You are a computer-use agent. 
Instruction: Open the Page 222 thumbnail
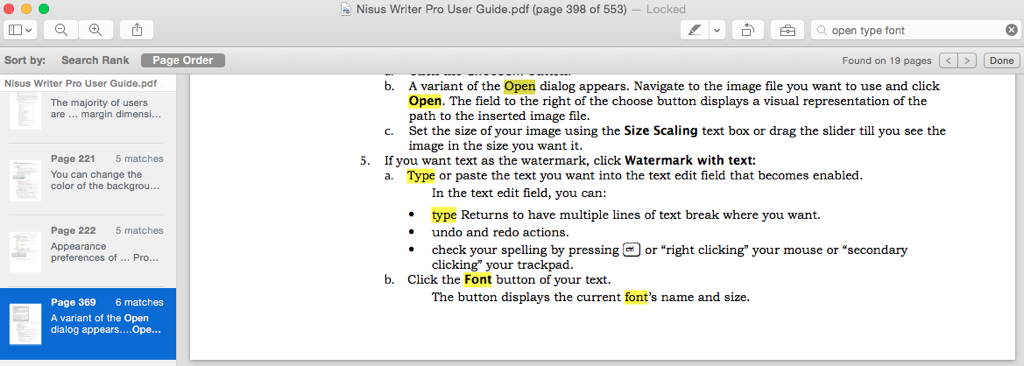[x=25, y=252]
